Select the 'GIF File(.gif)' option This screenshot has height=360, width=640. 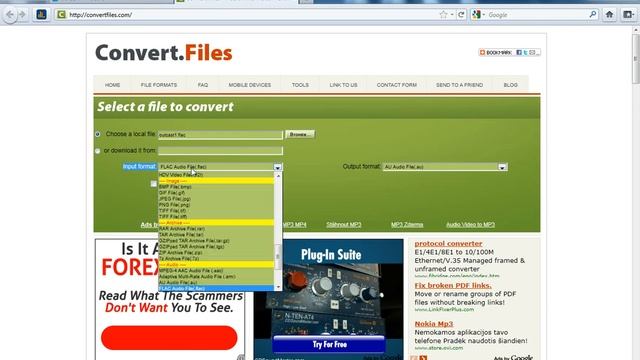coord(216,193)
